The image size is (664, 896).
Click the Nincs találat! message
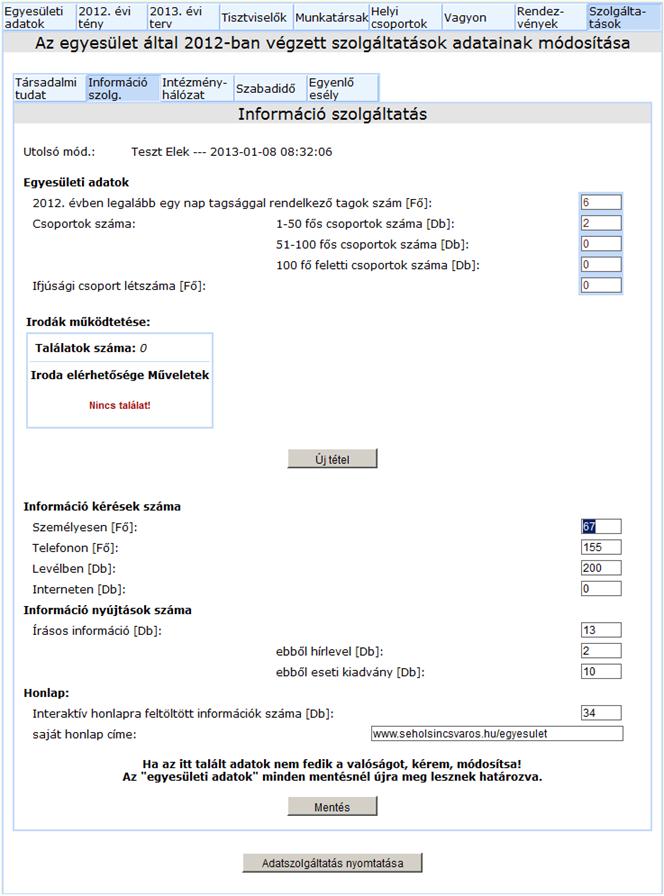point(119,406)
